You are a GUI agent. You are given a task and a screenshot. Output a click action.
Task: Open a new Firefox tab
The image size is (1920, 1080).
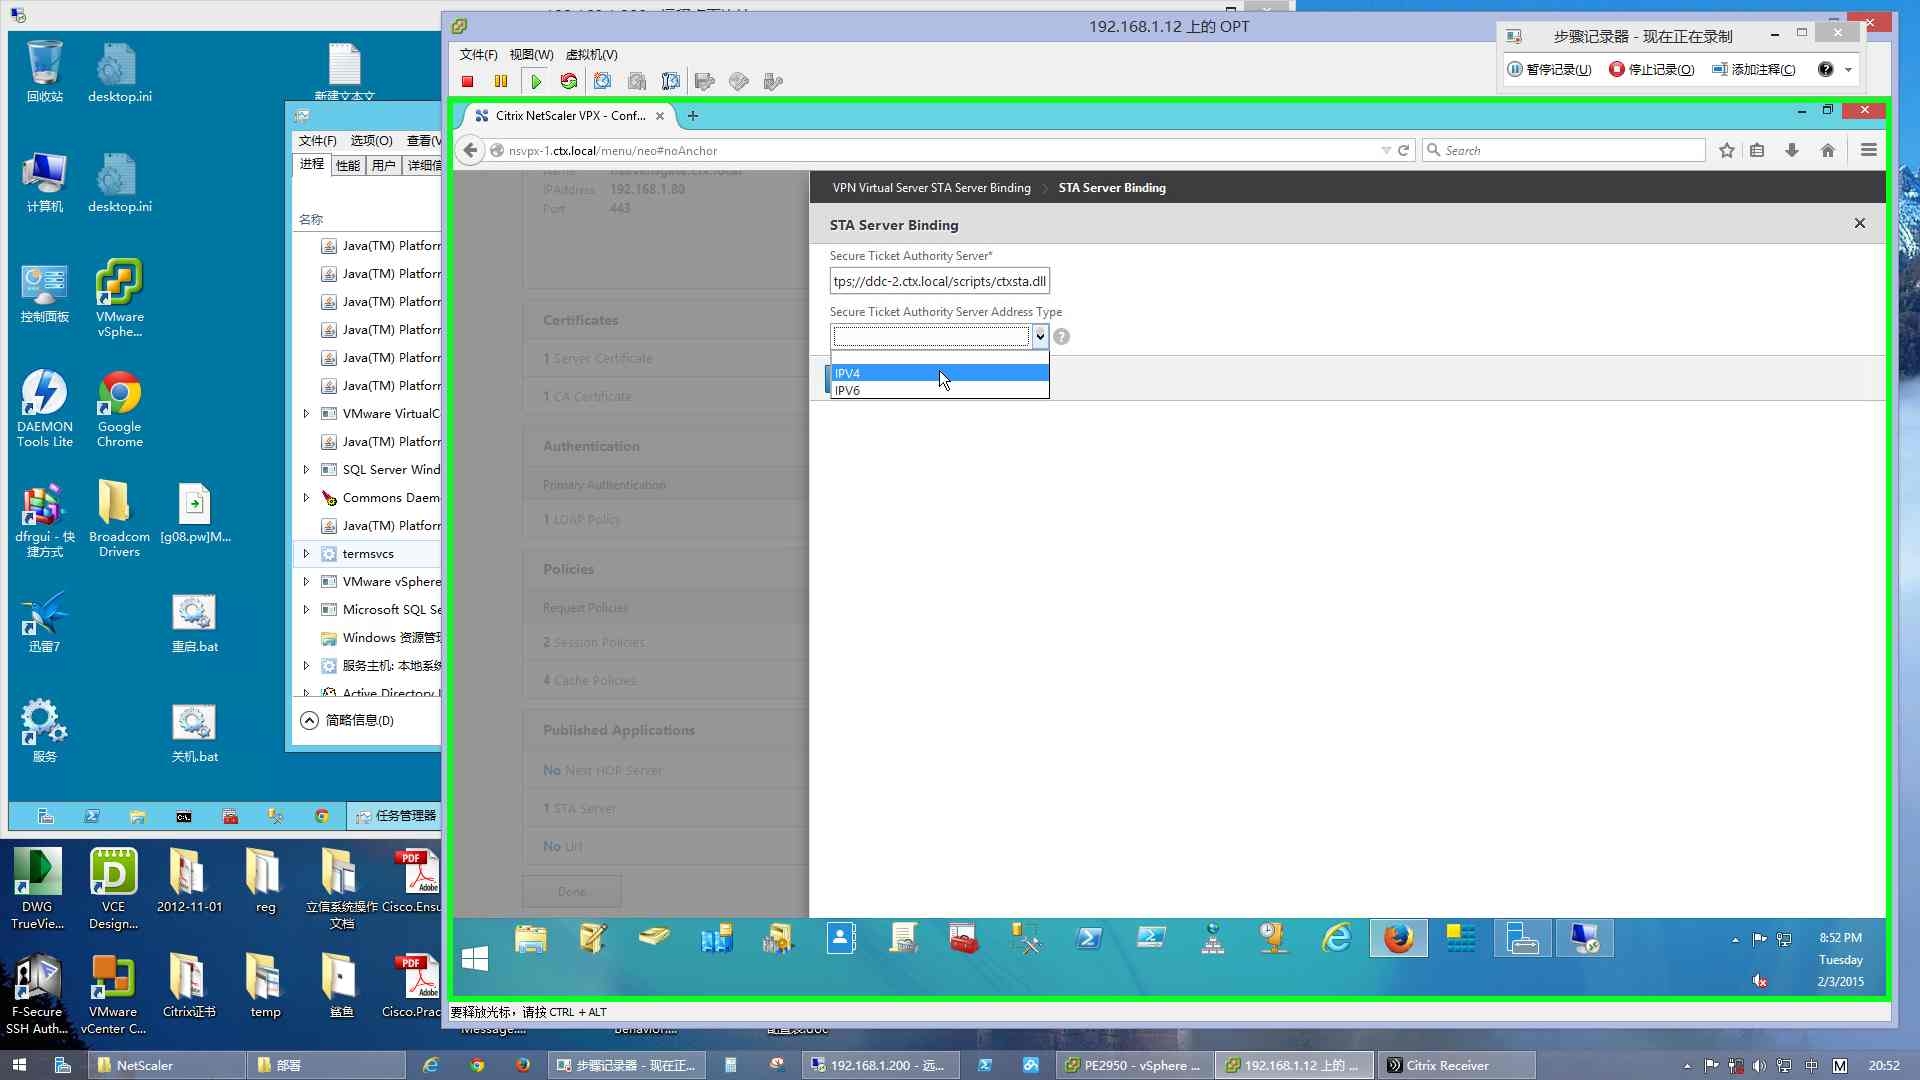tap(693, 116)
